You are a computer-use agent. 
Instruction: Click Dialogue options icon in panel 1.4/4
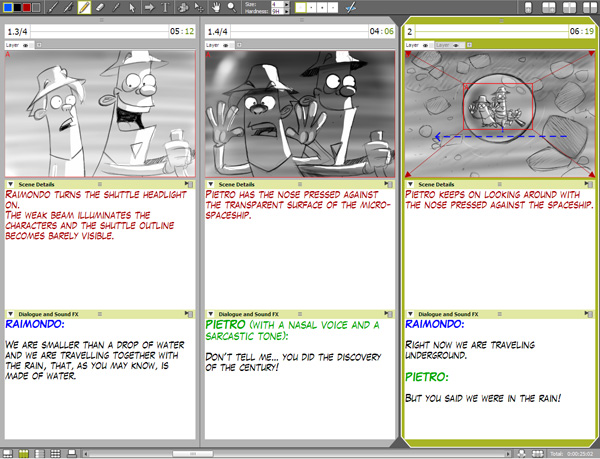[x=389, y=314]
